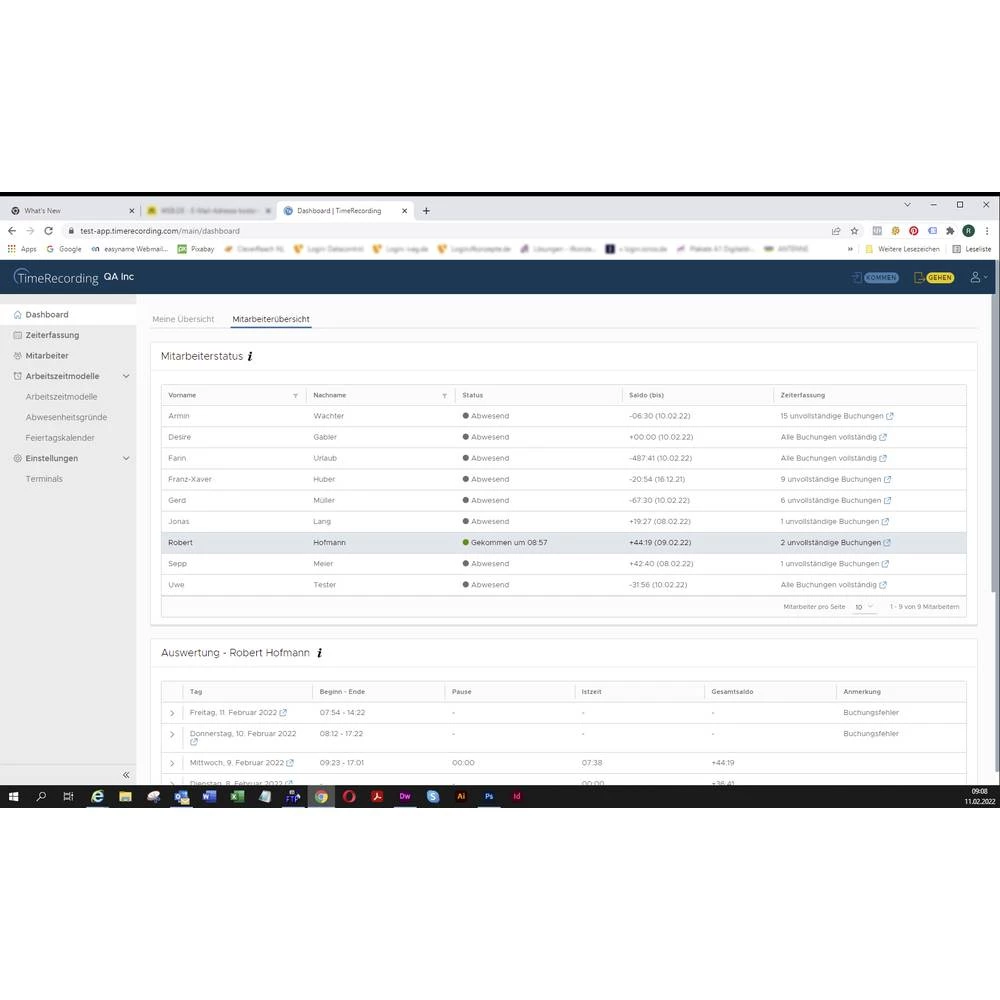Screen dimensions: 1000x1000
Task: Collapse the Arbeitszeitmodelle sidebar section
Action: (125, 376)
